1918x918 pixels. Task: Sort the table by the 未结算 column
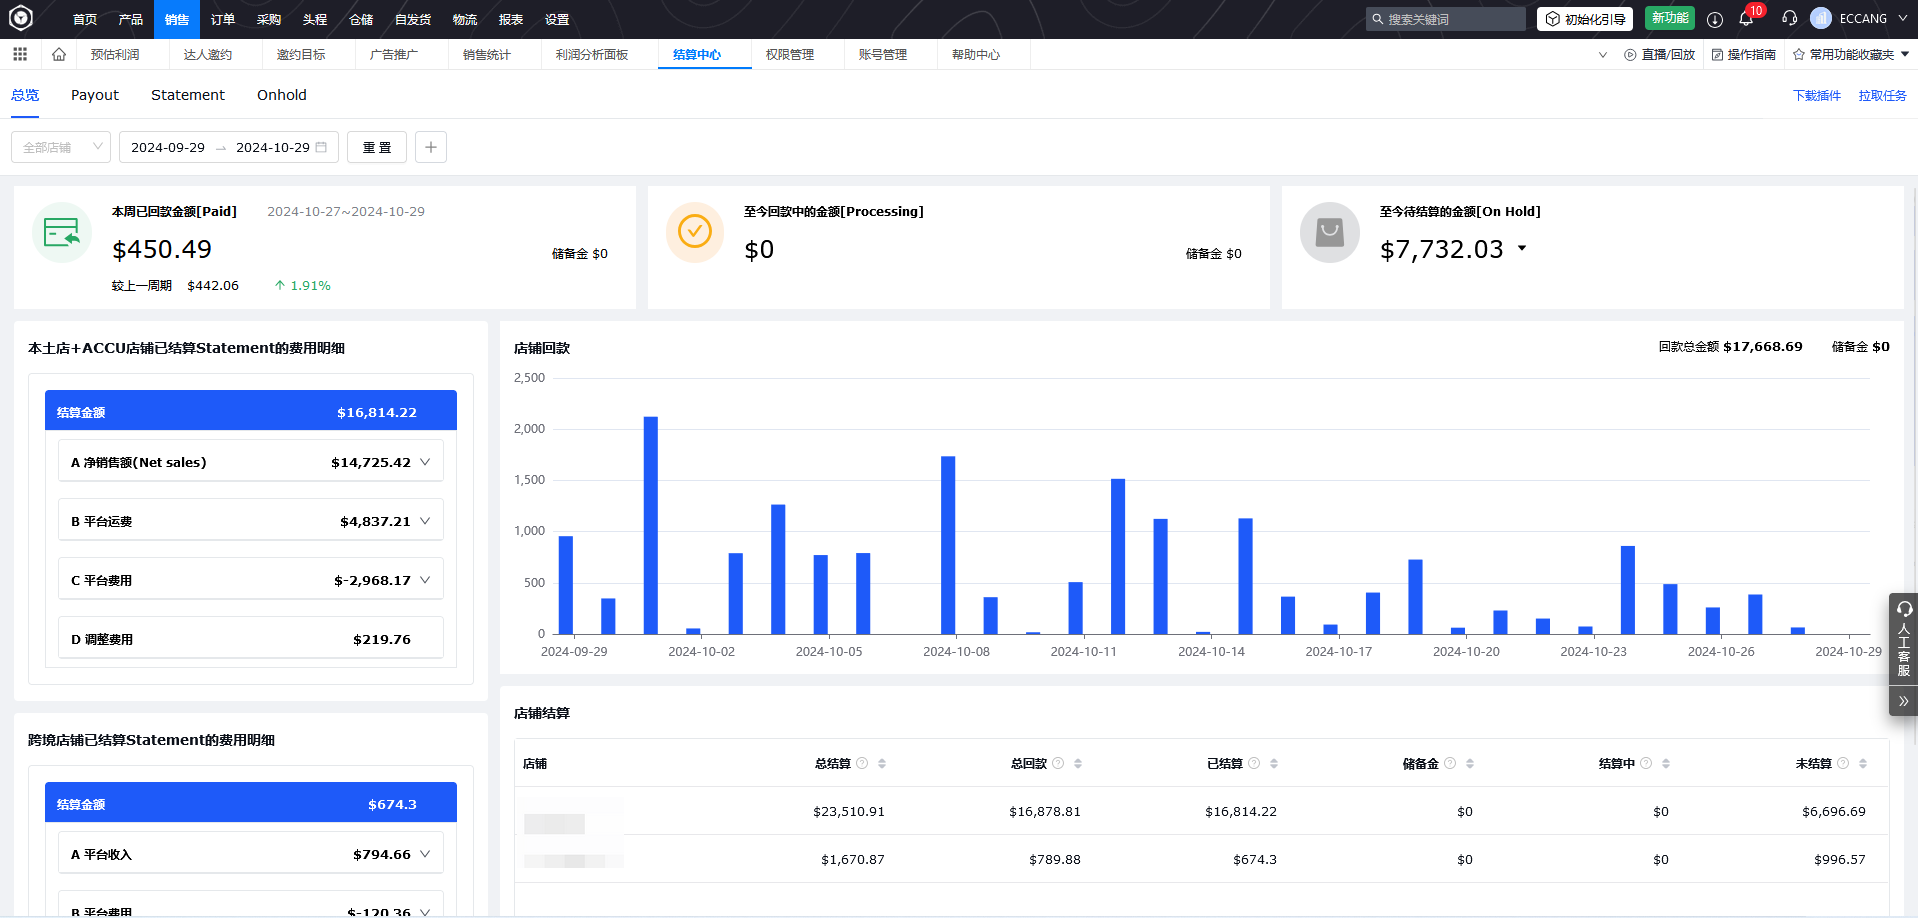click(x=1863, y=763)
